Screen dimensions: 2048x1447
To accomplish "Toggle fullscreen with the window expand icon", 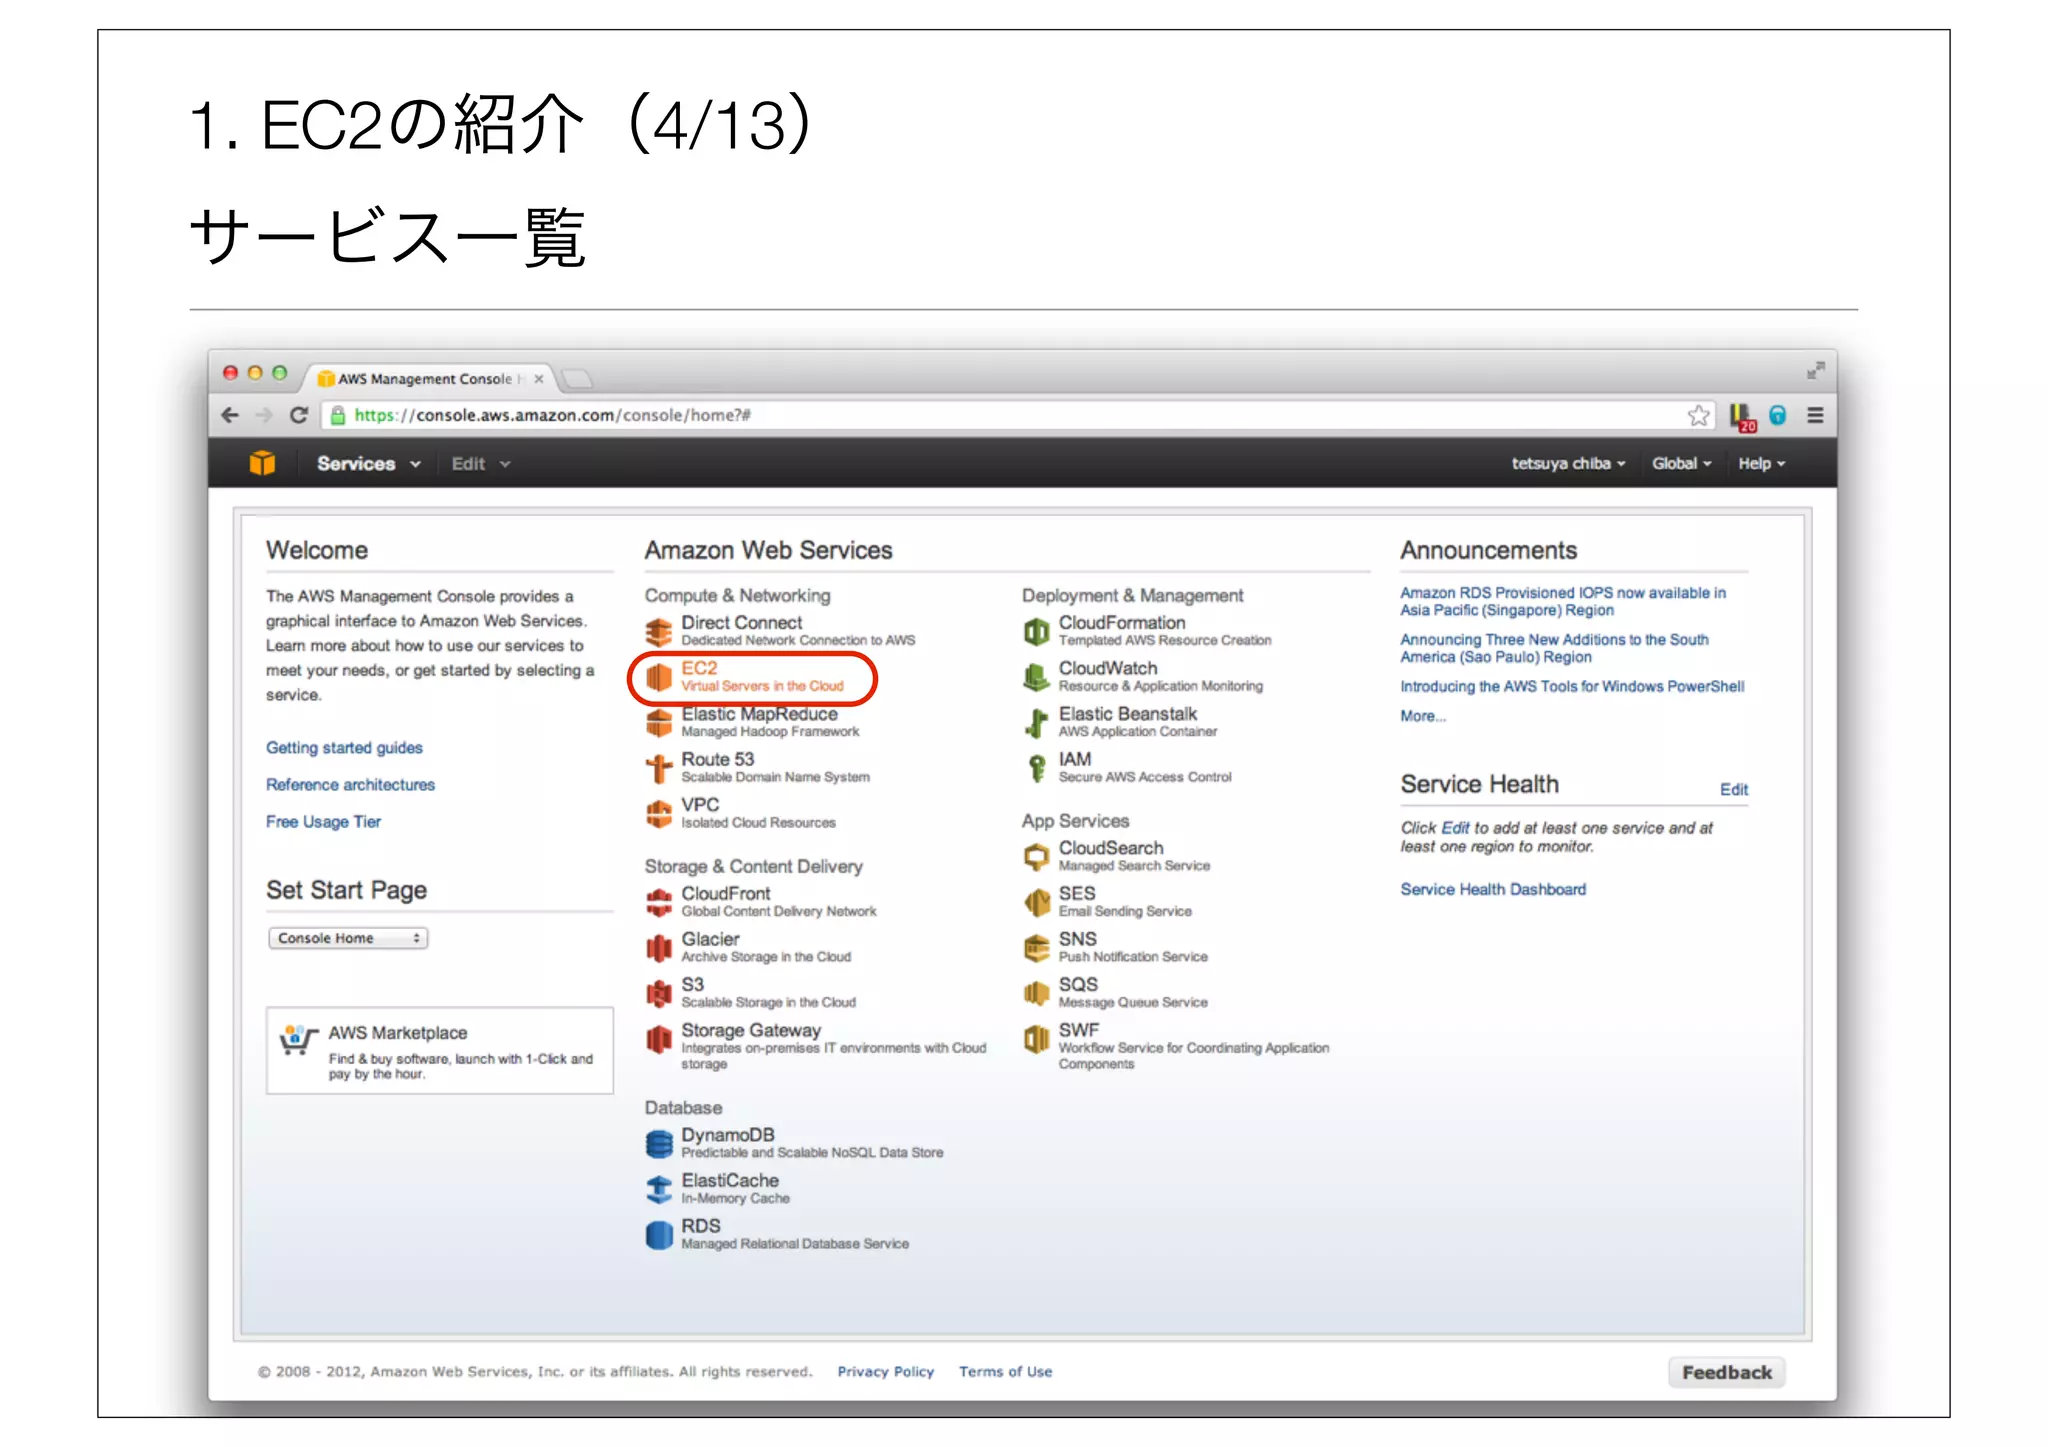I will [1815, 371].
